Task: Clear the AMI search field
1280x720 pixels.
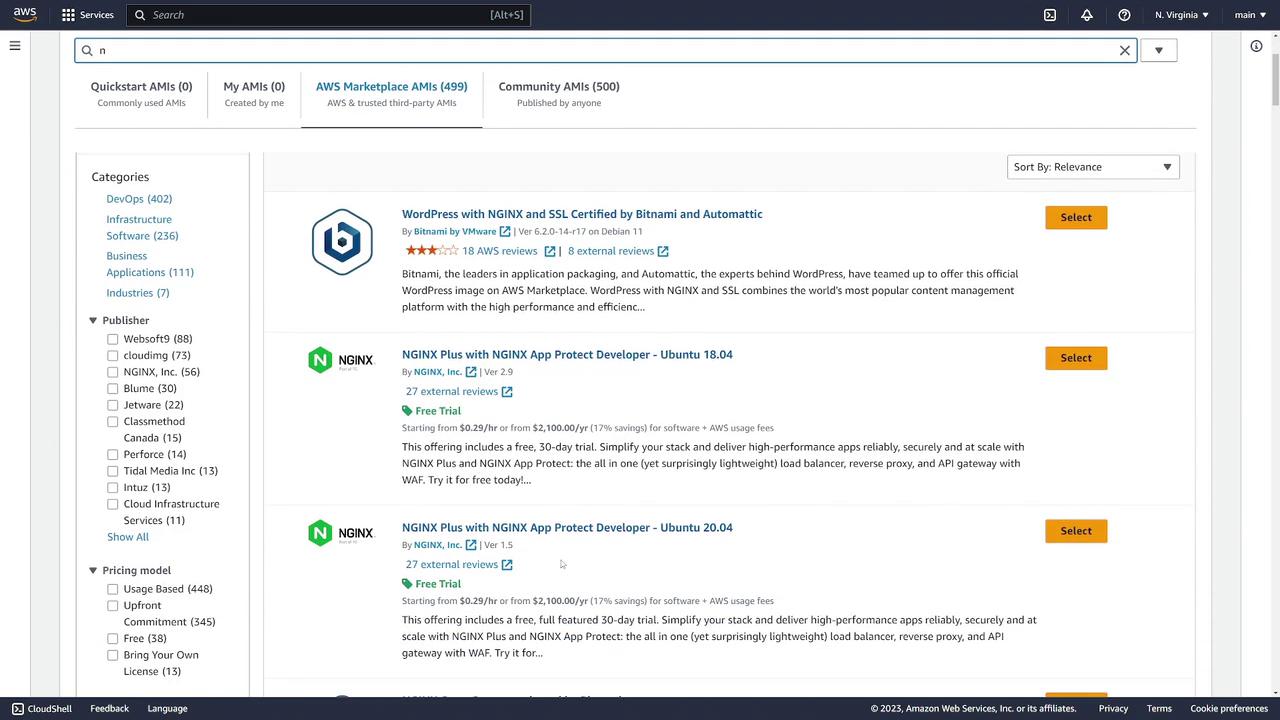Action: 1125,50
